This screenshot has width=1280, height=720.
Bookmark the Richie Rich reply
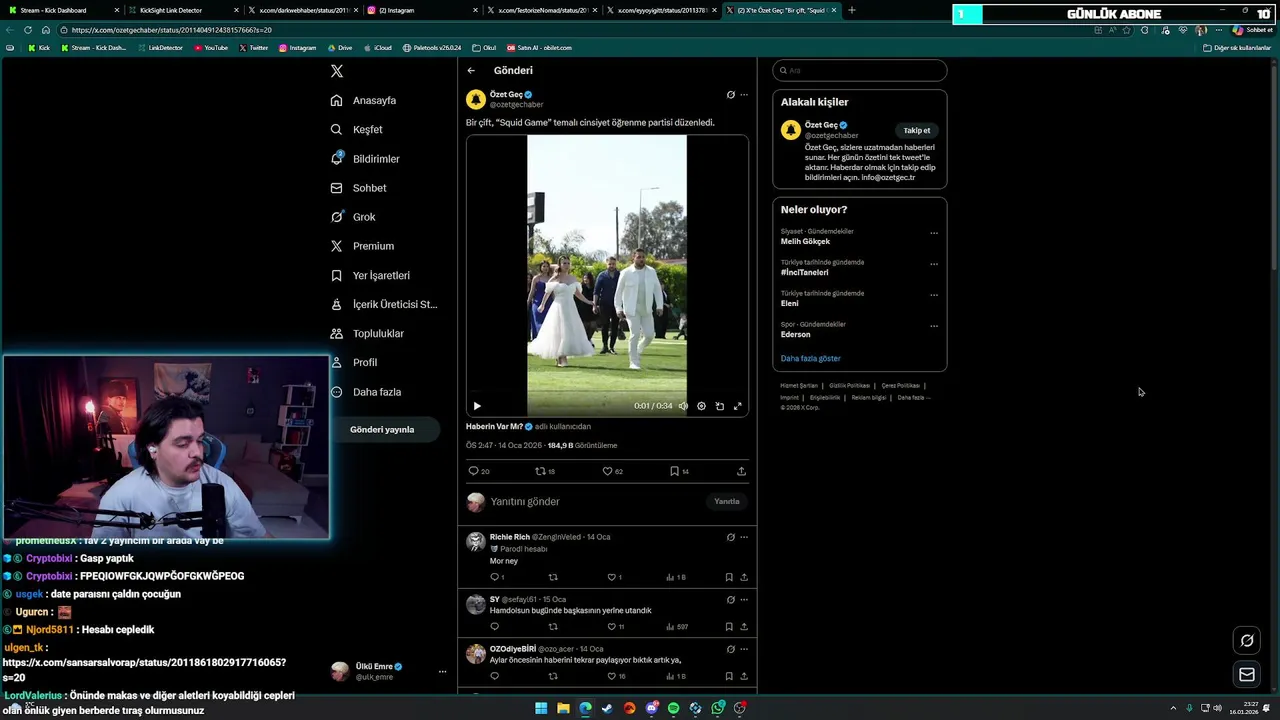729,577
